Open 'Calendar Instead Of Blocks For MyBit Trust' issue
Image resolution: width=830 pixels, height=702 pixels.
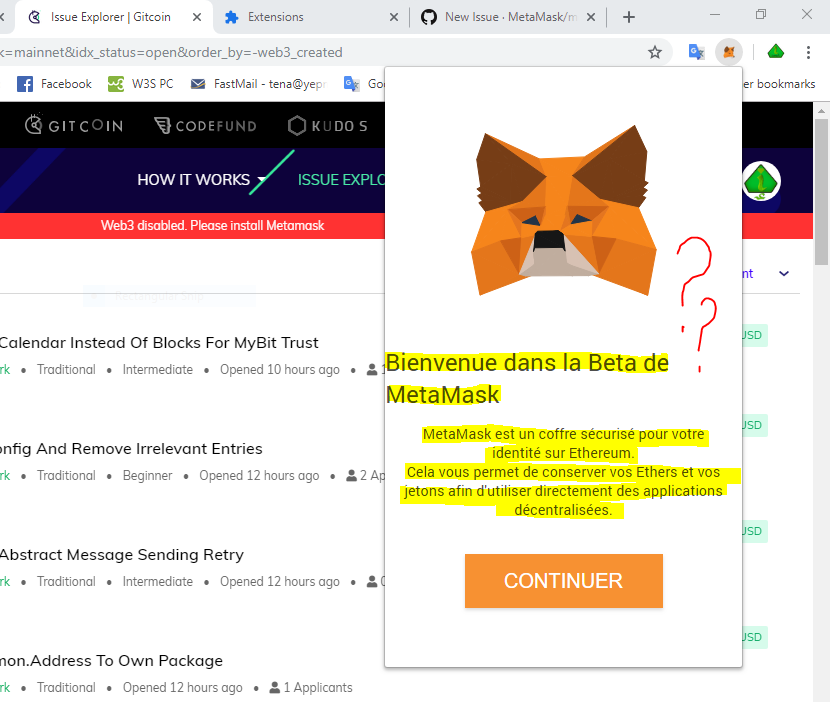159,343
